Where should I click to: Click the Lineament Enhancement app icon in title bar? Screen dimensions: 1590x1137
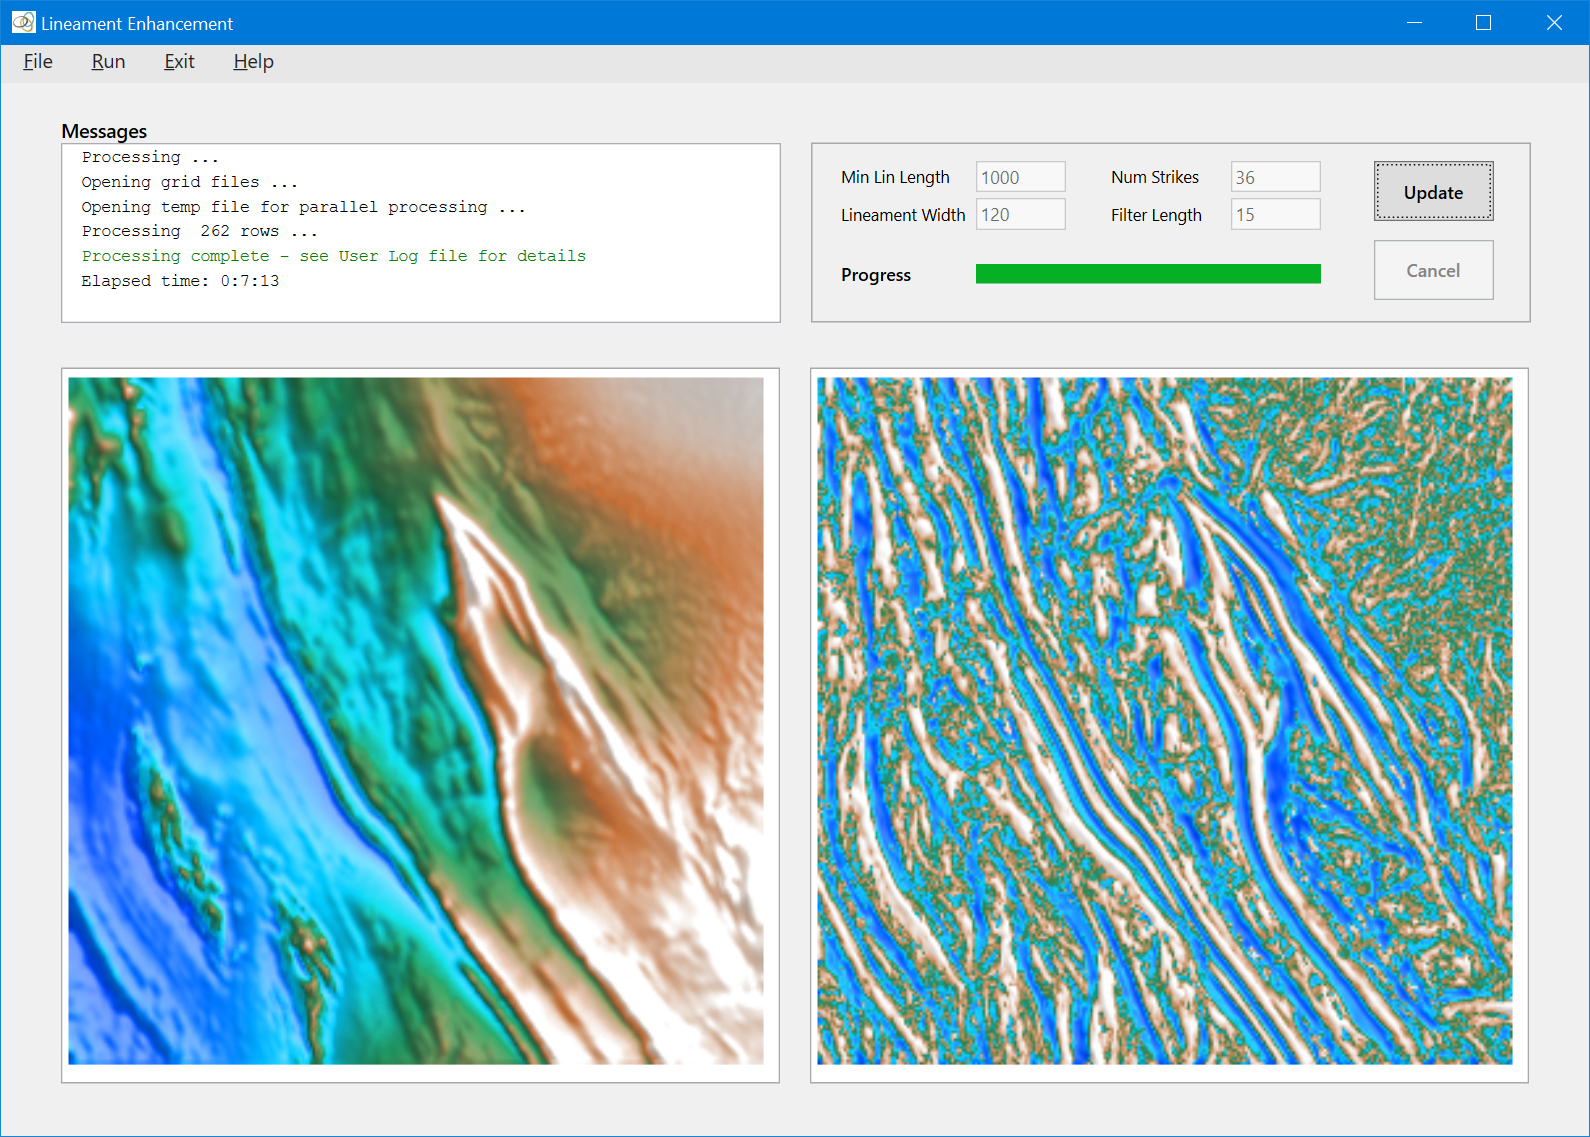(x=23, y=22)
